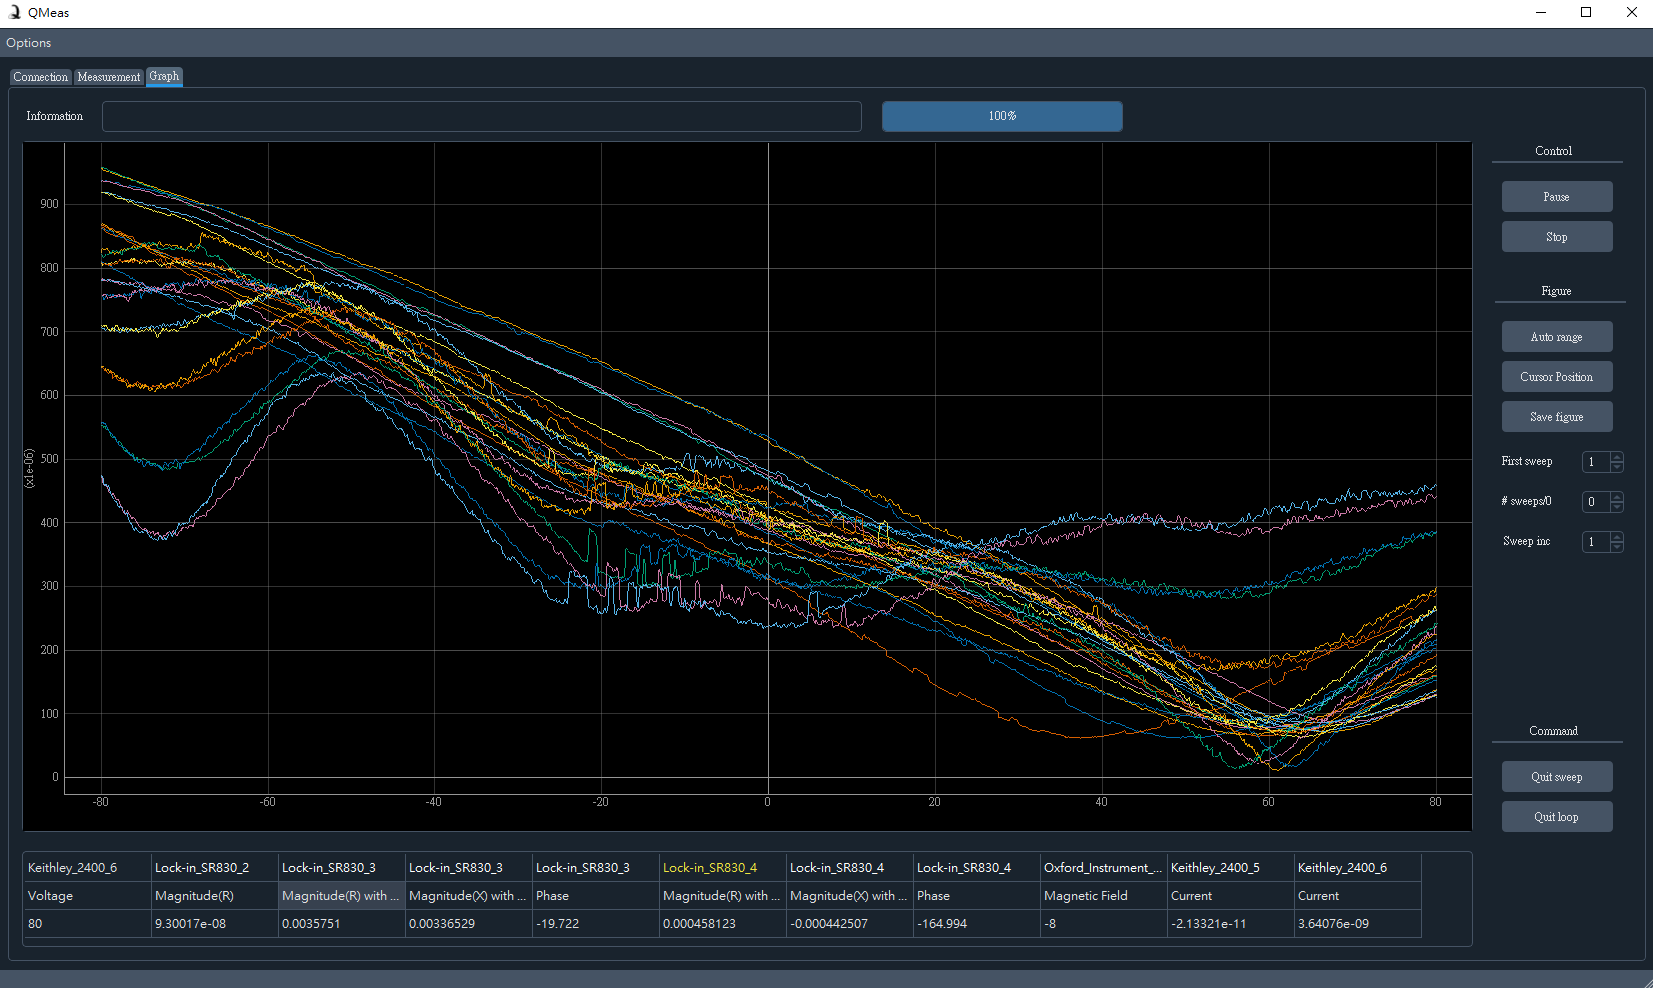The image size is (1653, 988).
Task: Switch to the Measurement tab
Action: click(x=109, y=77)
